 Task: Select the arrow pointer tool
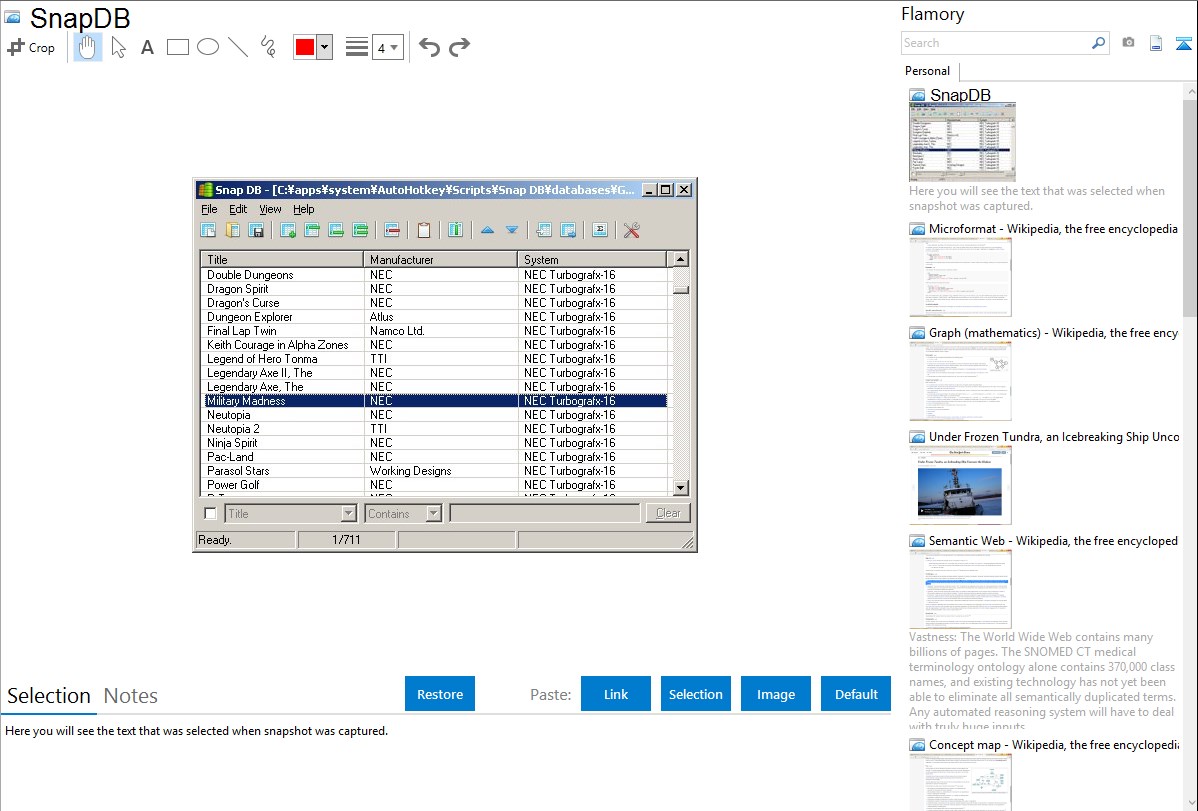click(x=119, y=47)
